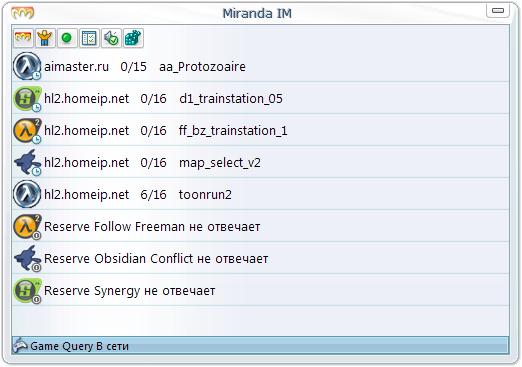Click the gamepad icon in status bar
Screen dimensions: 522x367
pyautogui.click(x=20, y=346)
